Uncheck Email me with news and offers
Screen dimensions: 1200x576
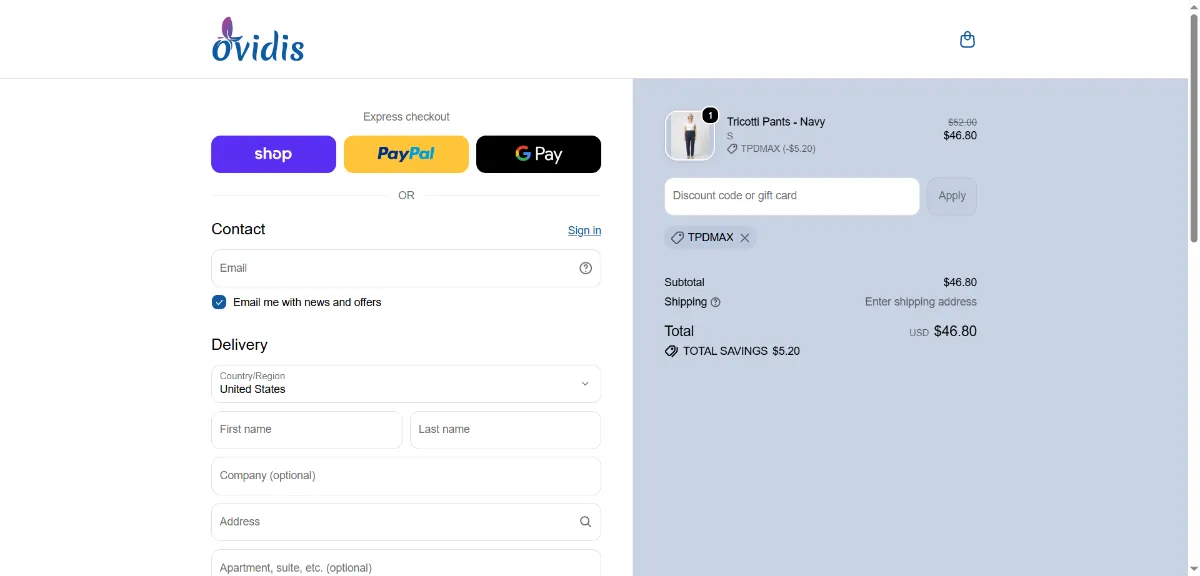[x=219, y=302]
